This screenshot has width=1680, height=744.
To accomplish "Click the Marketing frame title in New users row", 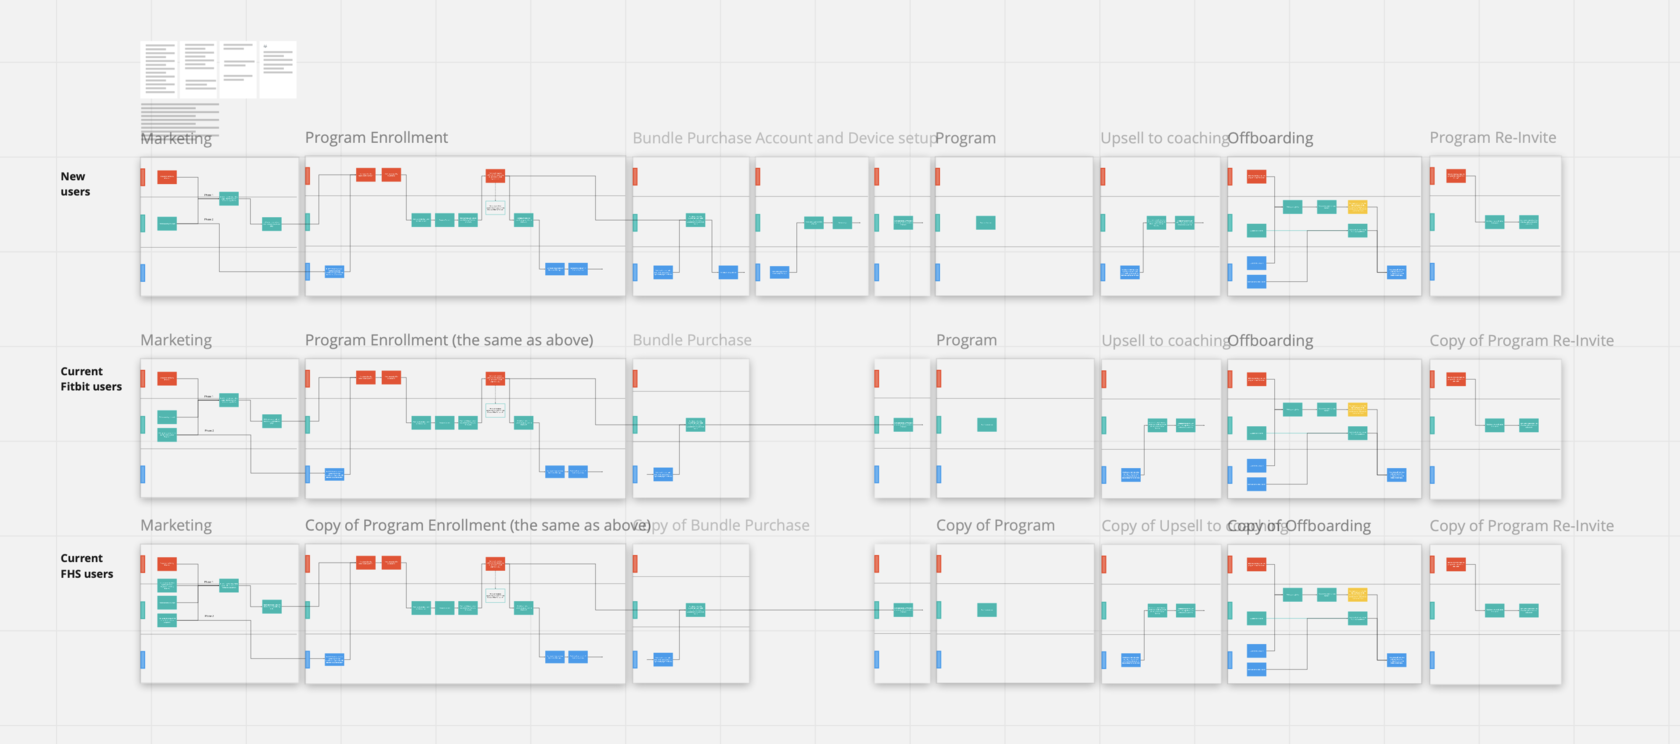I will pos(176,139).
